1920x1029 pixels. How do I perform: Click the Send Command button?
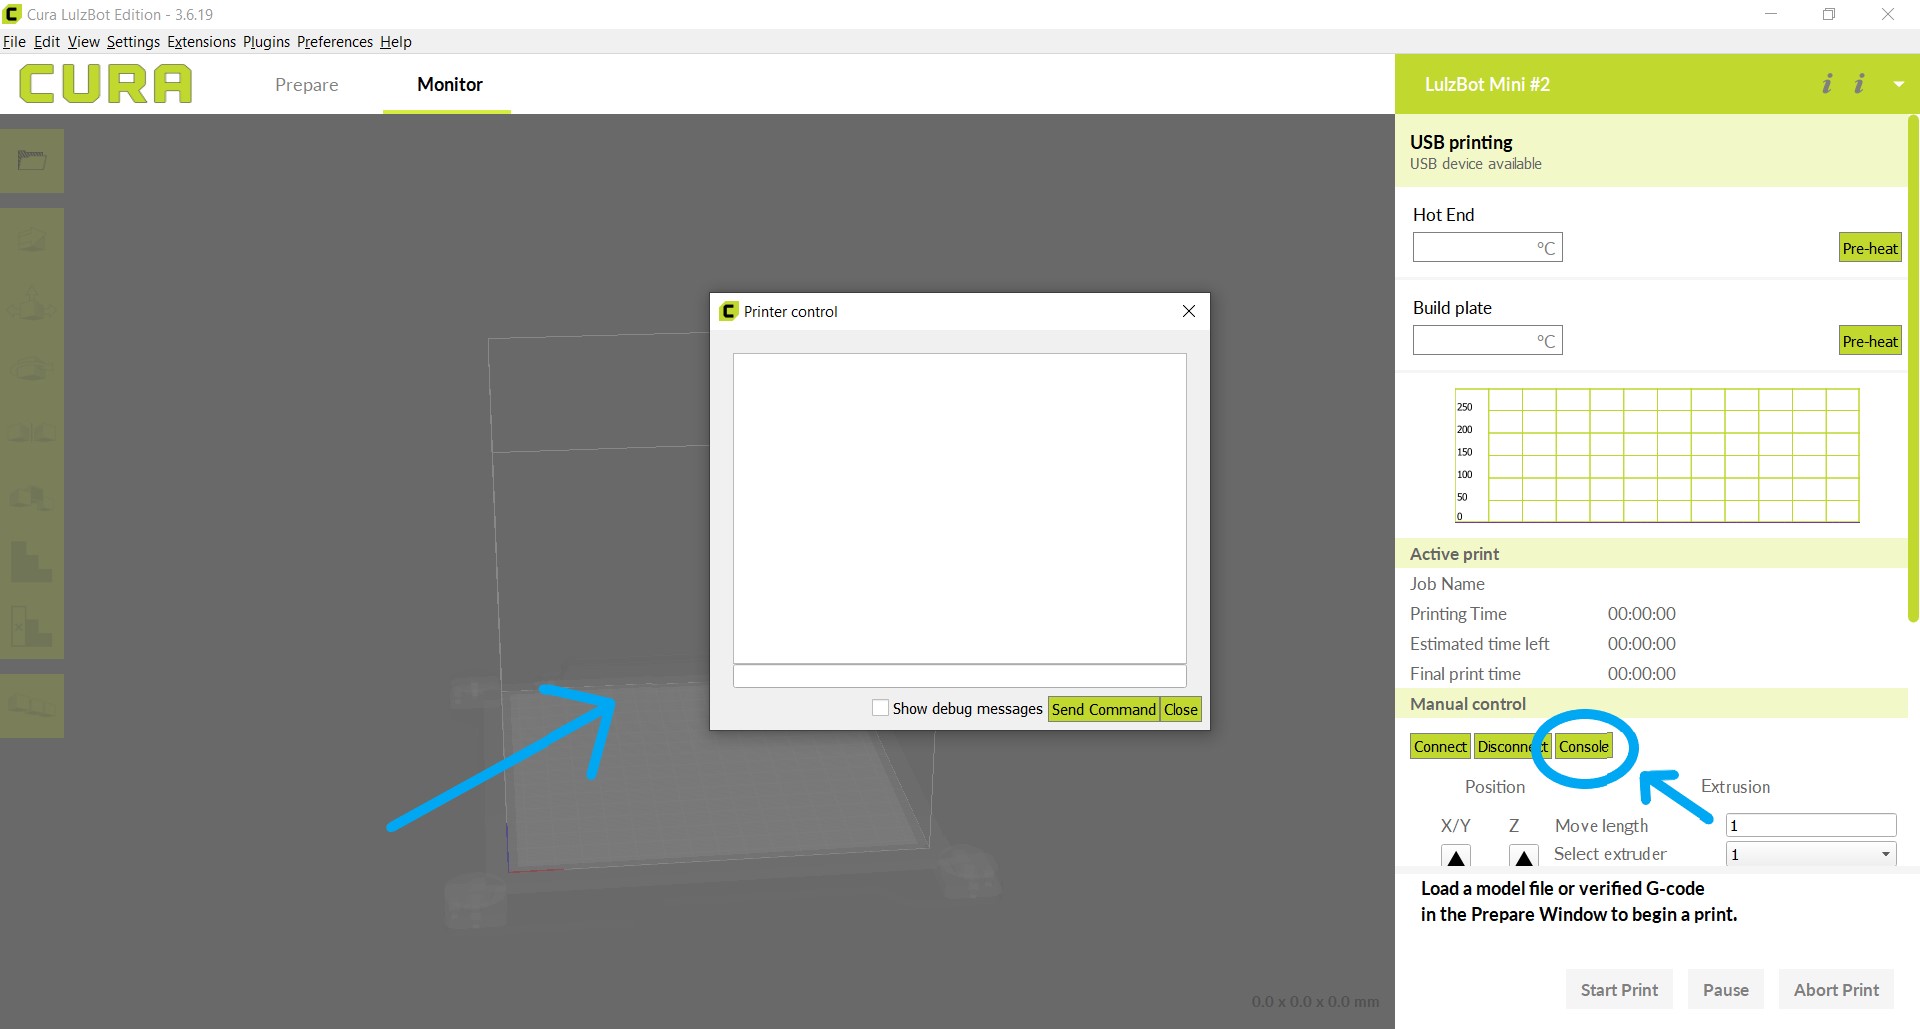coord(1103,709)
